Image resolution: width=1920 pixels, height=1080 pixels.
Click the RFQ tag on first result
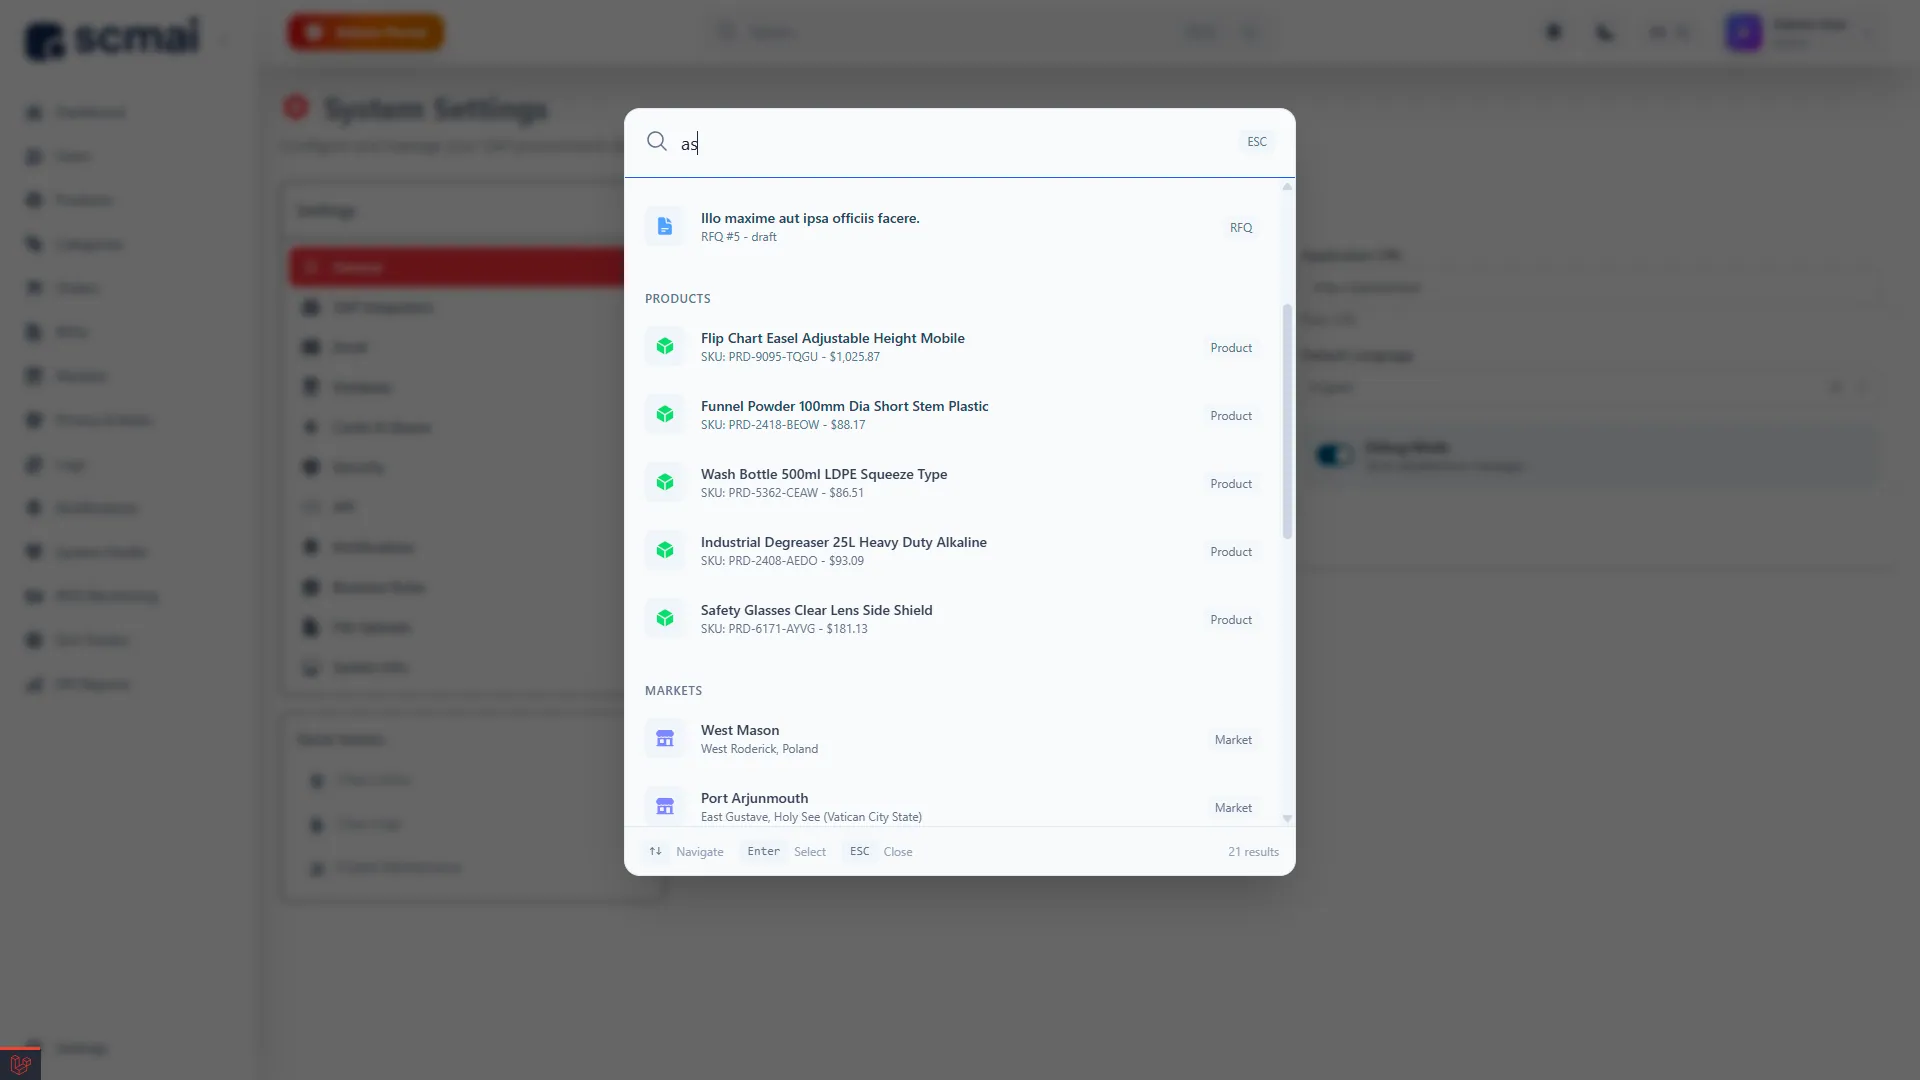(x=1241, y=228)
